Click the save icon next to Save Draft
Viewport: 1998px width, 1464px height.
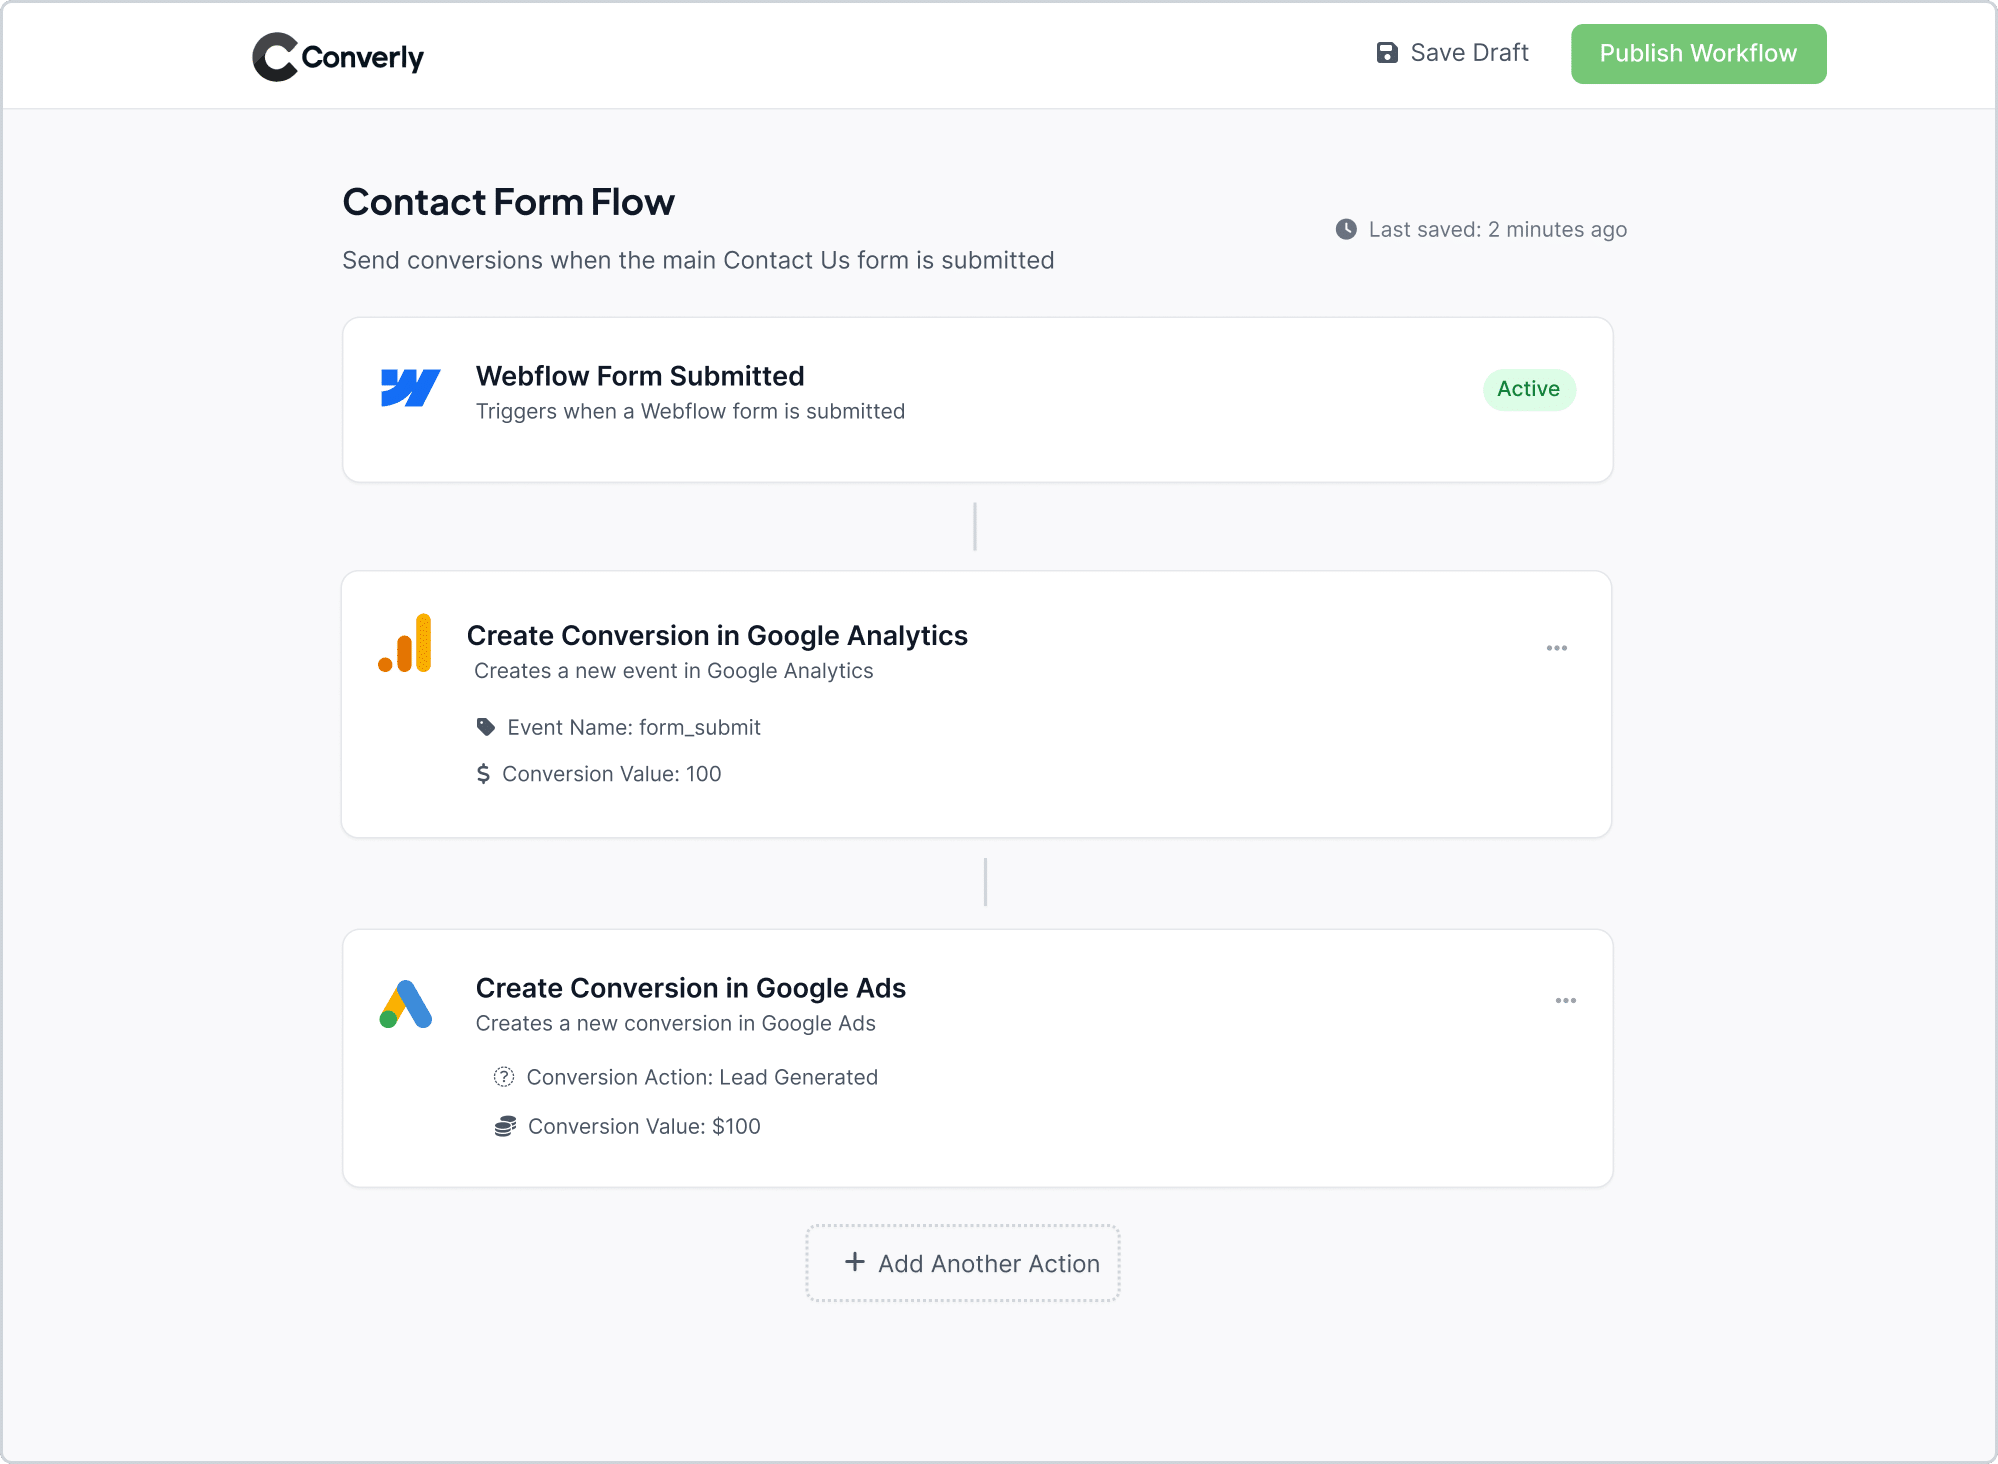coord(1387,52)
